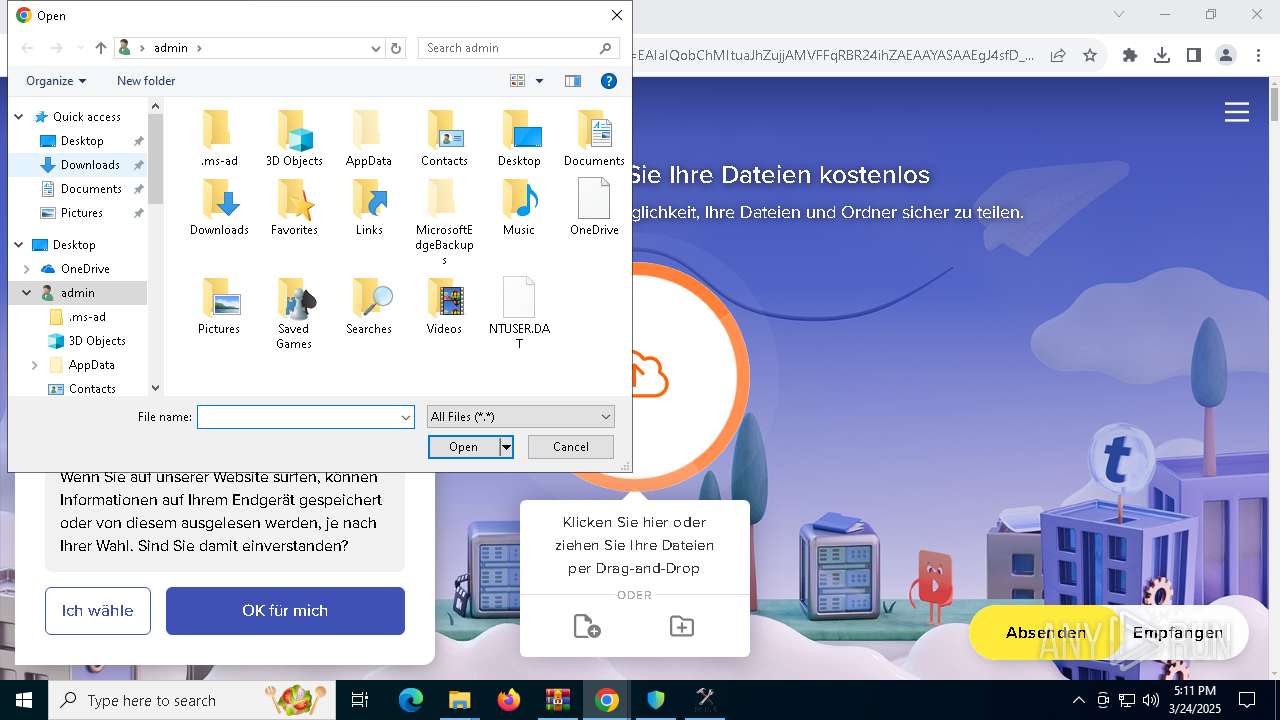The width and height of the screenshot is (1280, 720).
Task: Select the Pictures folder in file list
Action: 219,307
